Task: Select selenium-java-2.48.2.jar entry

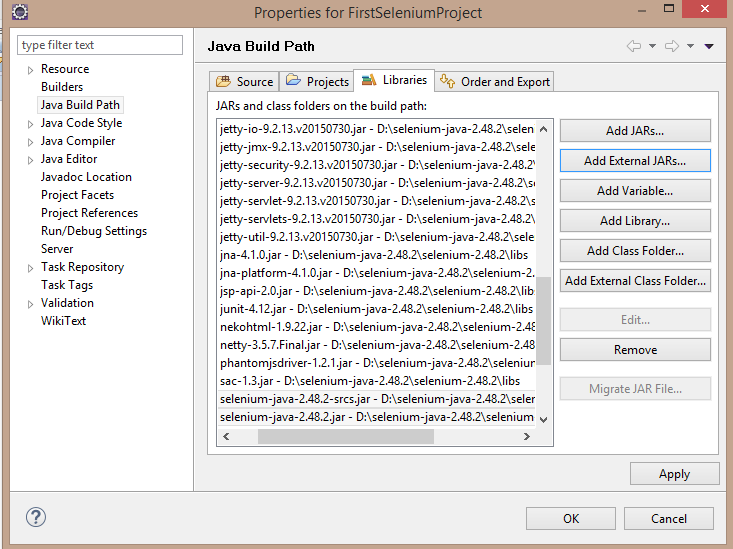Action: [x=377, y=417]
